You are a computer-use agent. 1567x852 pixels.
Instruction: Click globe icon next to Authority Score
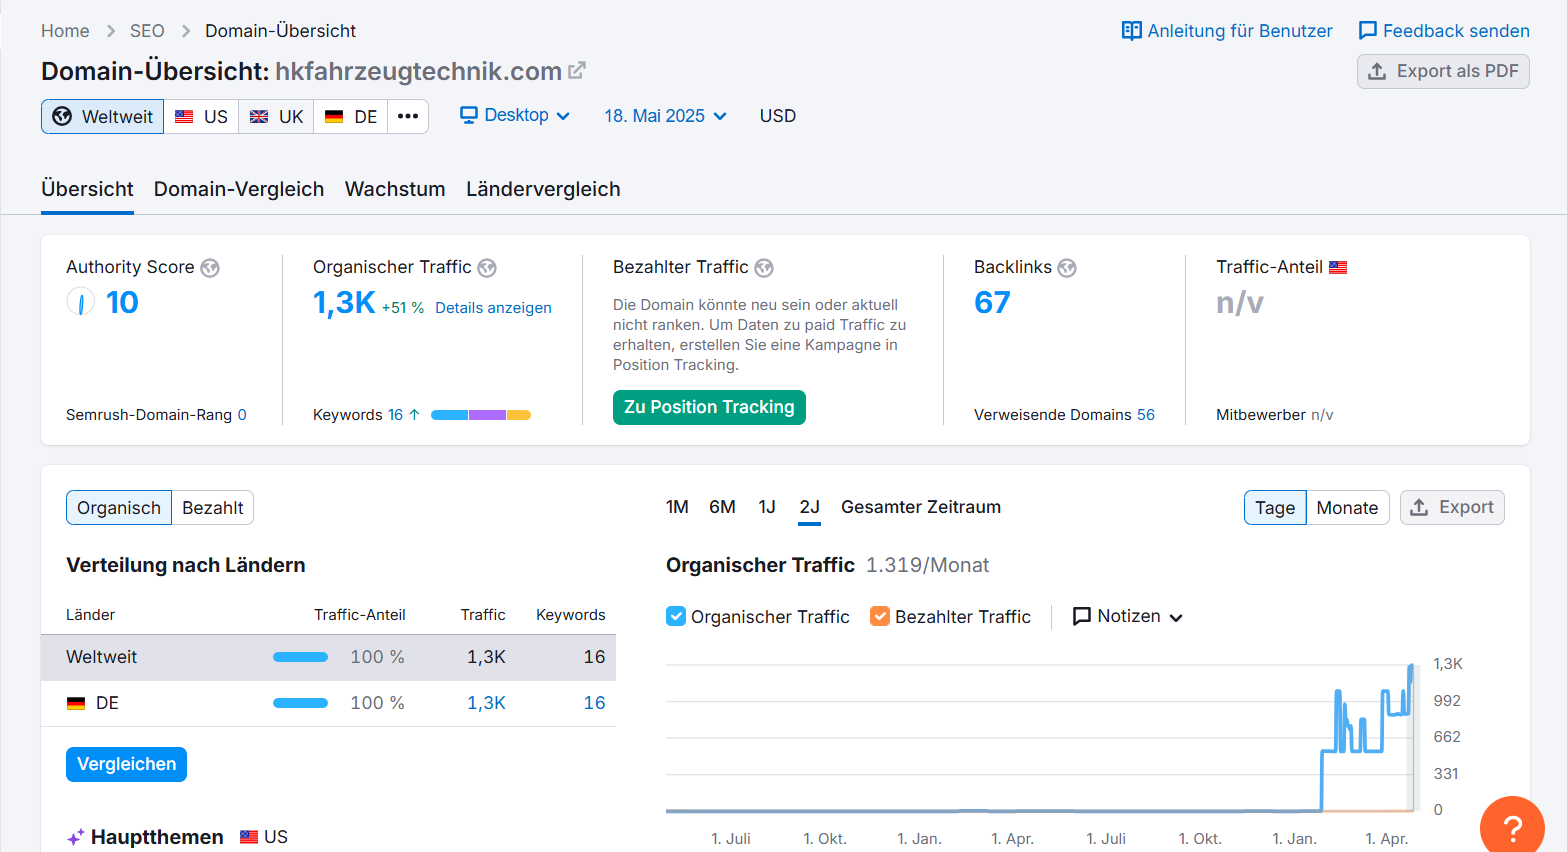click(210, 268)
